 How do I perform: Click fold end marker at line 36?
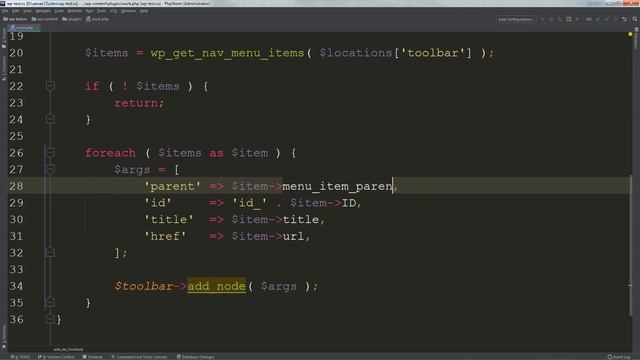pyautogui.click(x=50, y=319)
